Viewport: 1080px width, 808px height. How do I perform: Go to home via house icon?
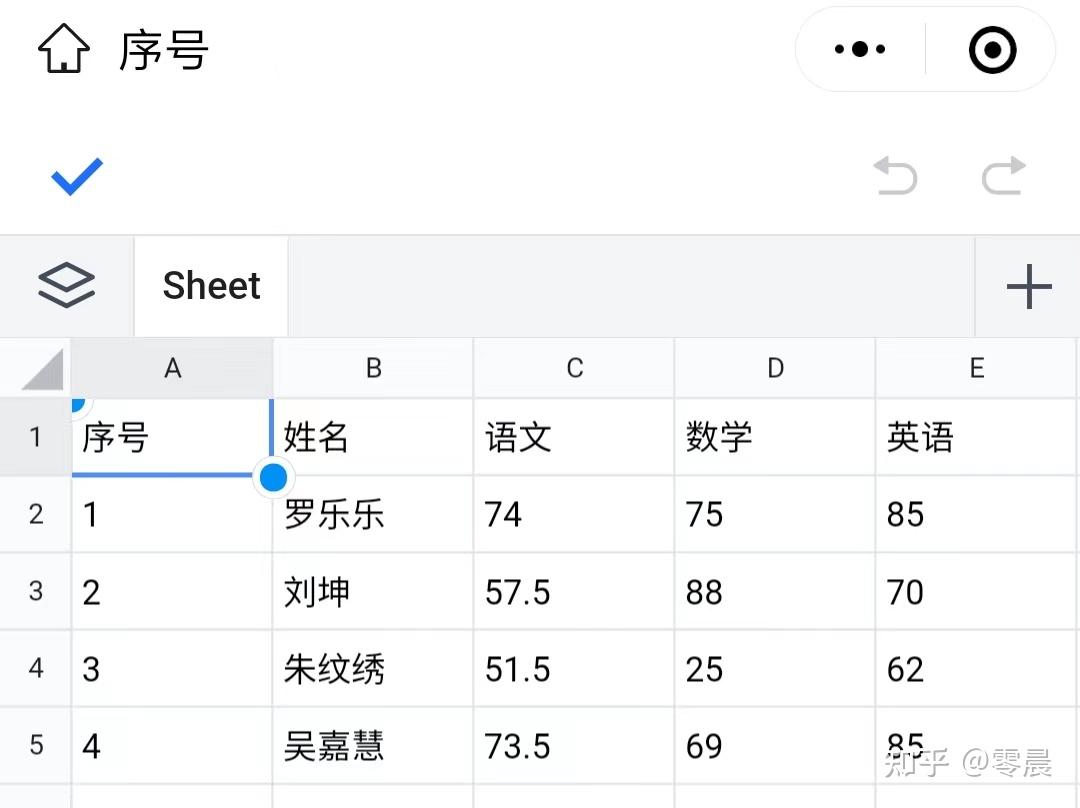pyautogui.click(x=63, y=48)
